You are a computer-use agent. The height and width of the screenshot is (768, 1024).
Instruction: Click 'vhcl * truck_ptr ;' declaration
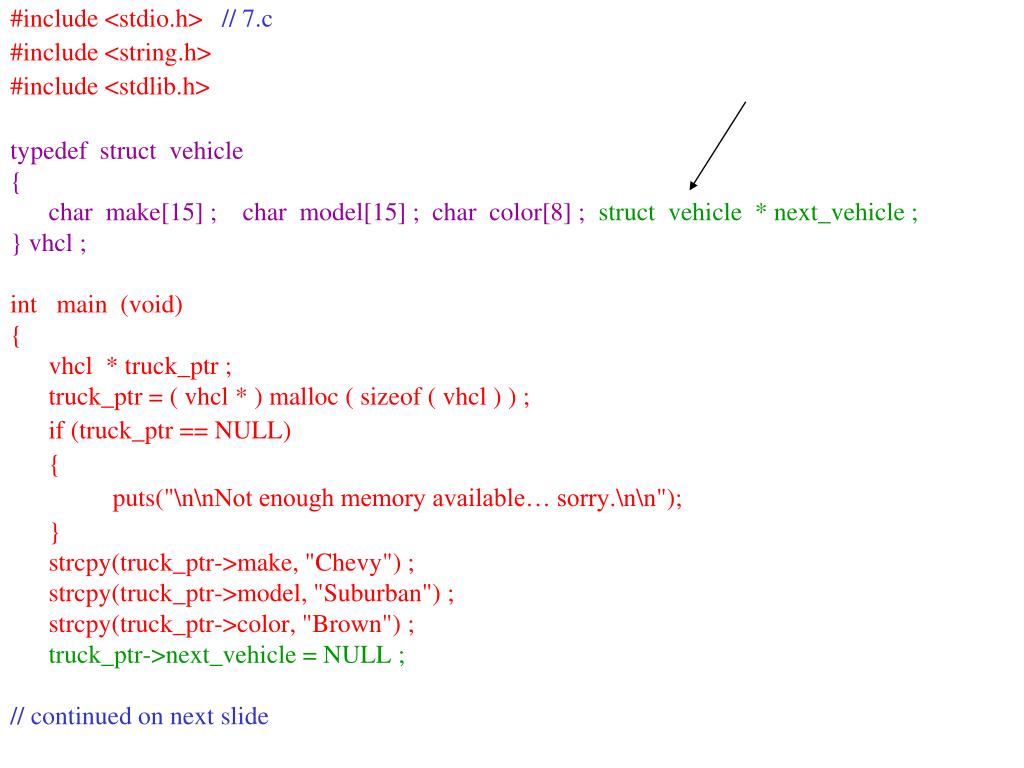(140, 366)
